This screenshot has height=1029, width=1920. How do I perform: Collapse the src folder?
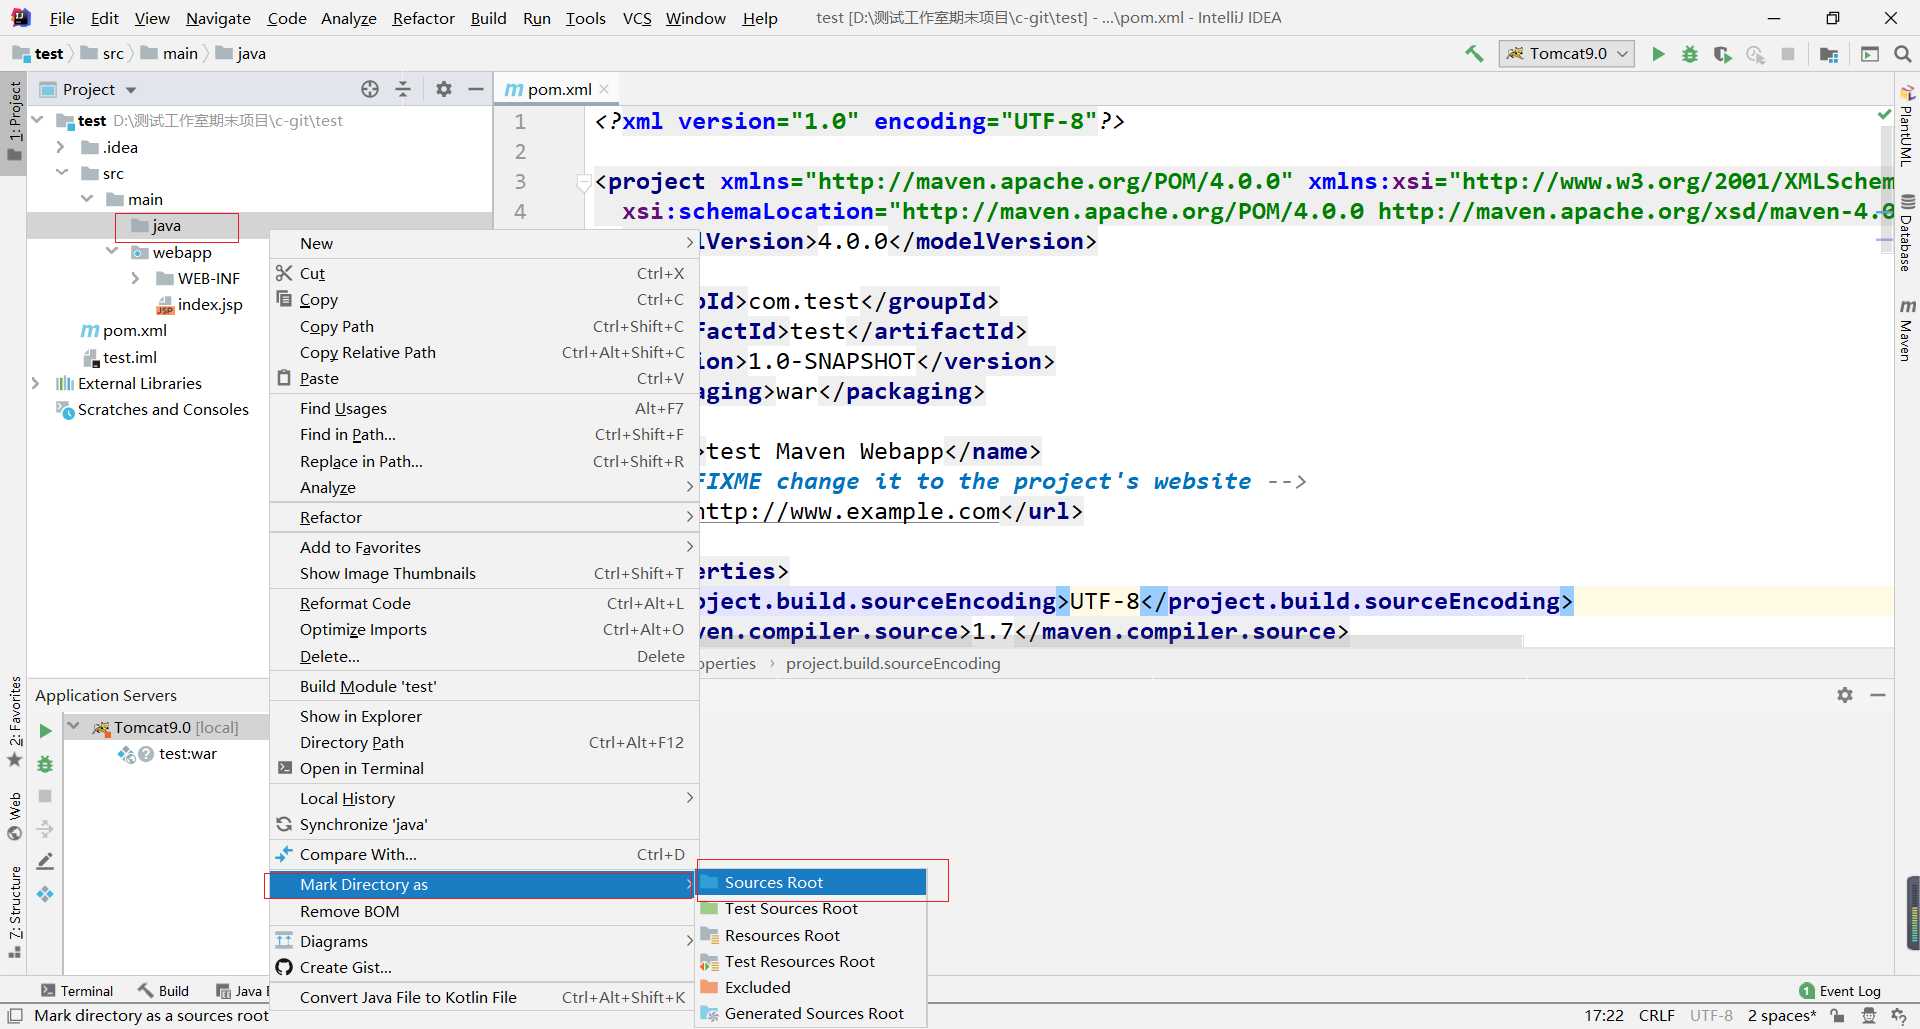click(62, 173)
